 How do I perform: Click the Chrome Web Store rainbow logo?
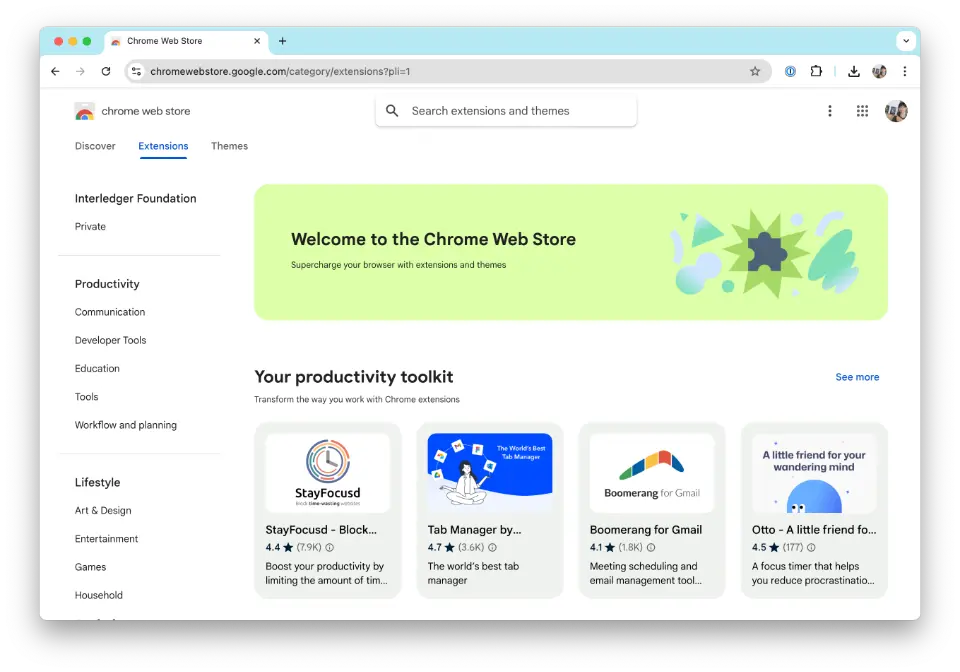pyautogui.click(x=84, y=111)
